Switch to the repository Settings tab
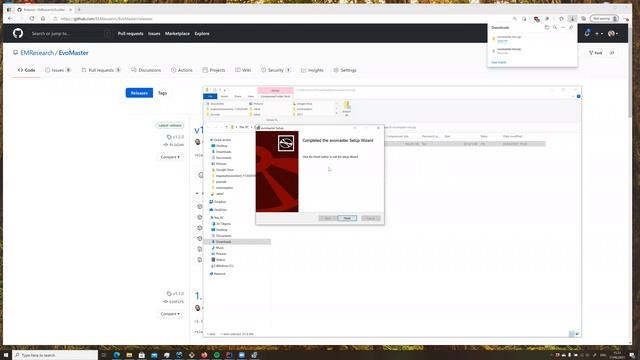 (x=345, y=70)
